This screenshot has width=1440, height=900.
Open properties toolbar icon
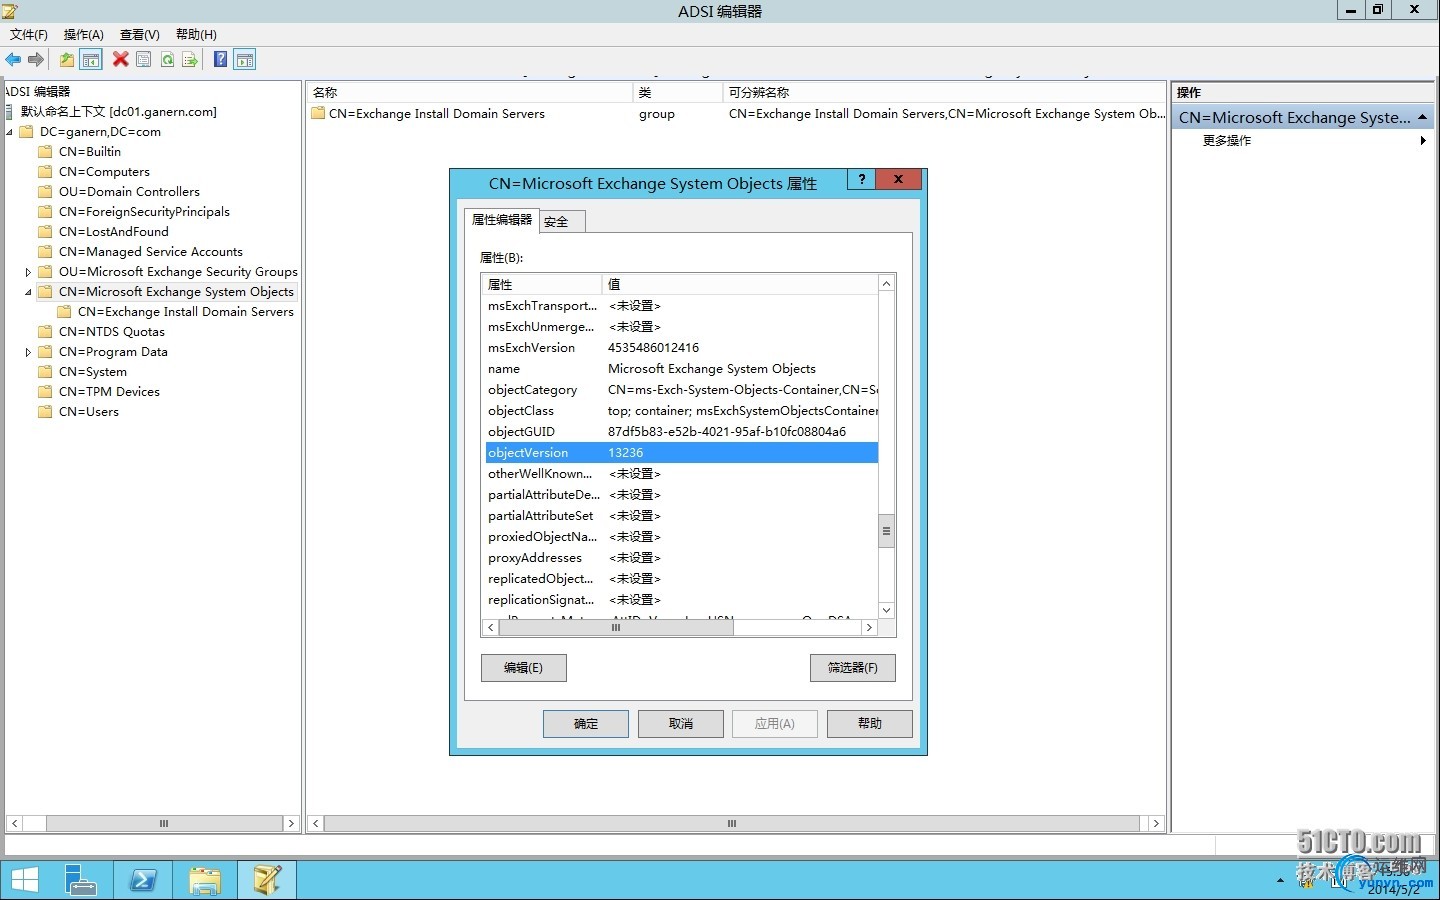[144, 60]
